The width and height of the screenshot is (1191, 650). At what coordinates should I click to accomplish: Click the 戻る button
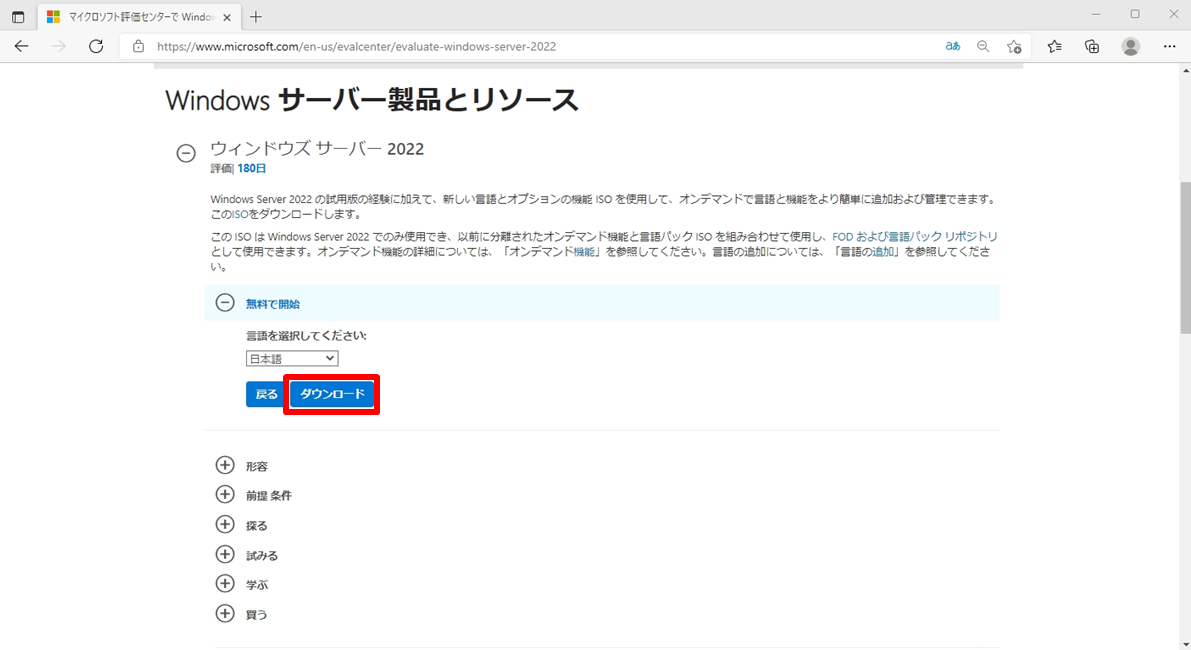pyautogui.click(x=266, y=394)
